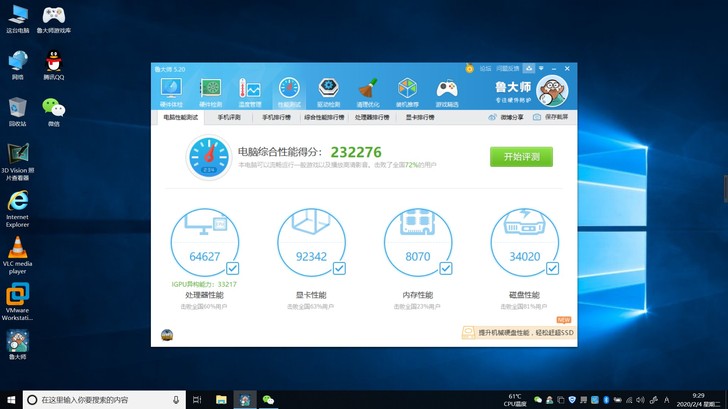Click the Bluetooth icon in system tray
728x409 pixels.
(x=606, y=400)
